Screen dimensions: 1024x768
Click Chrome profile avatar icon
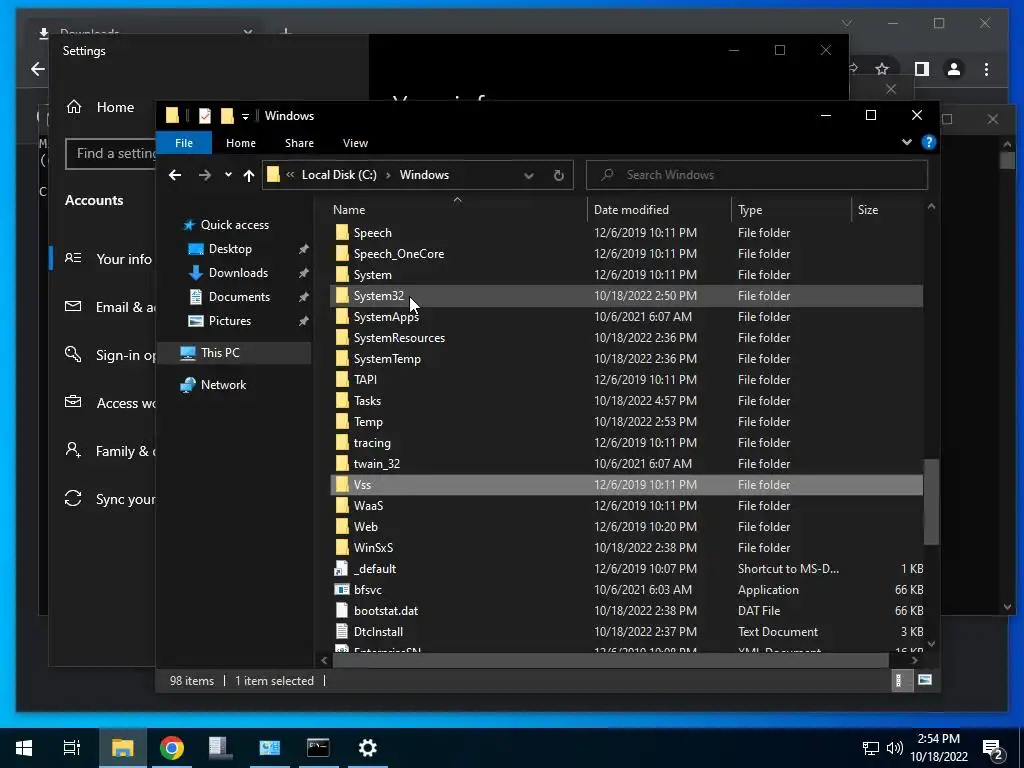click(x=954, y=69)
